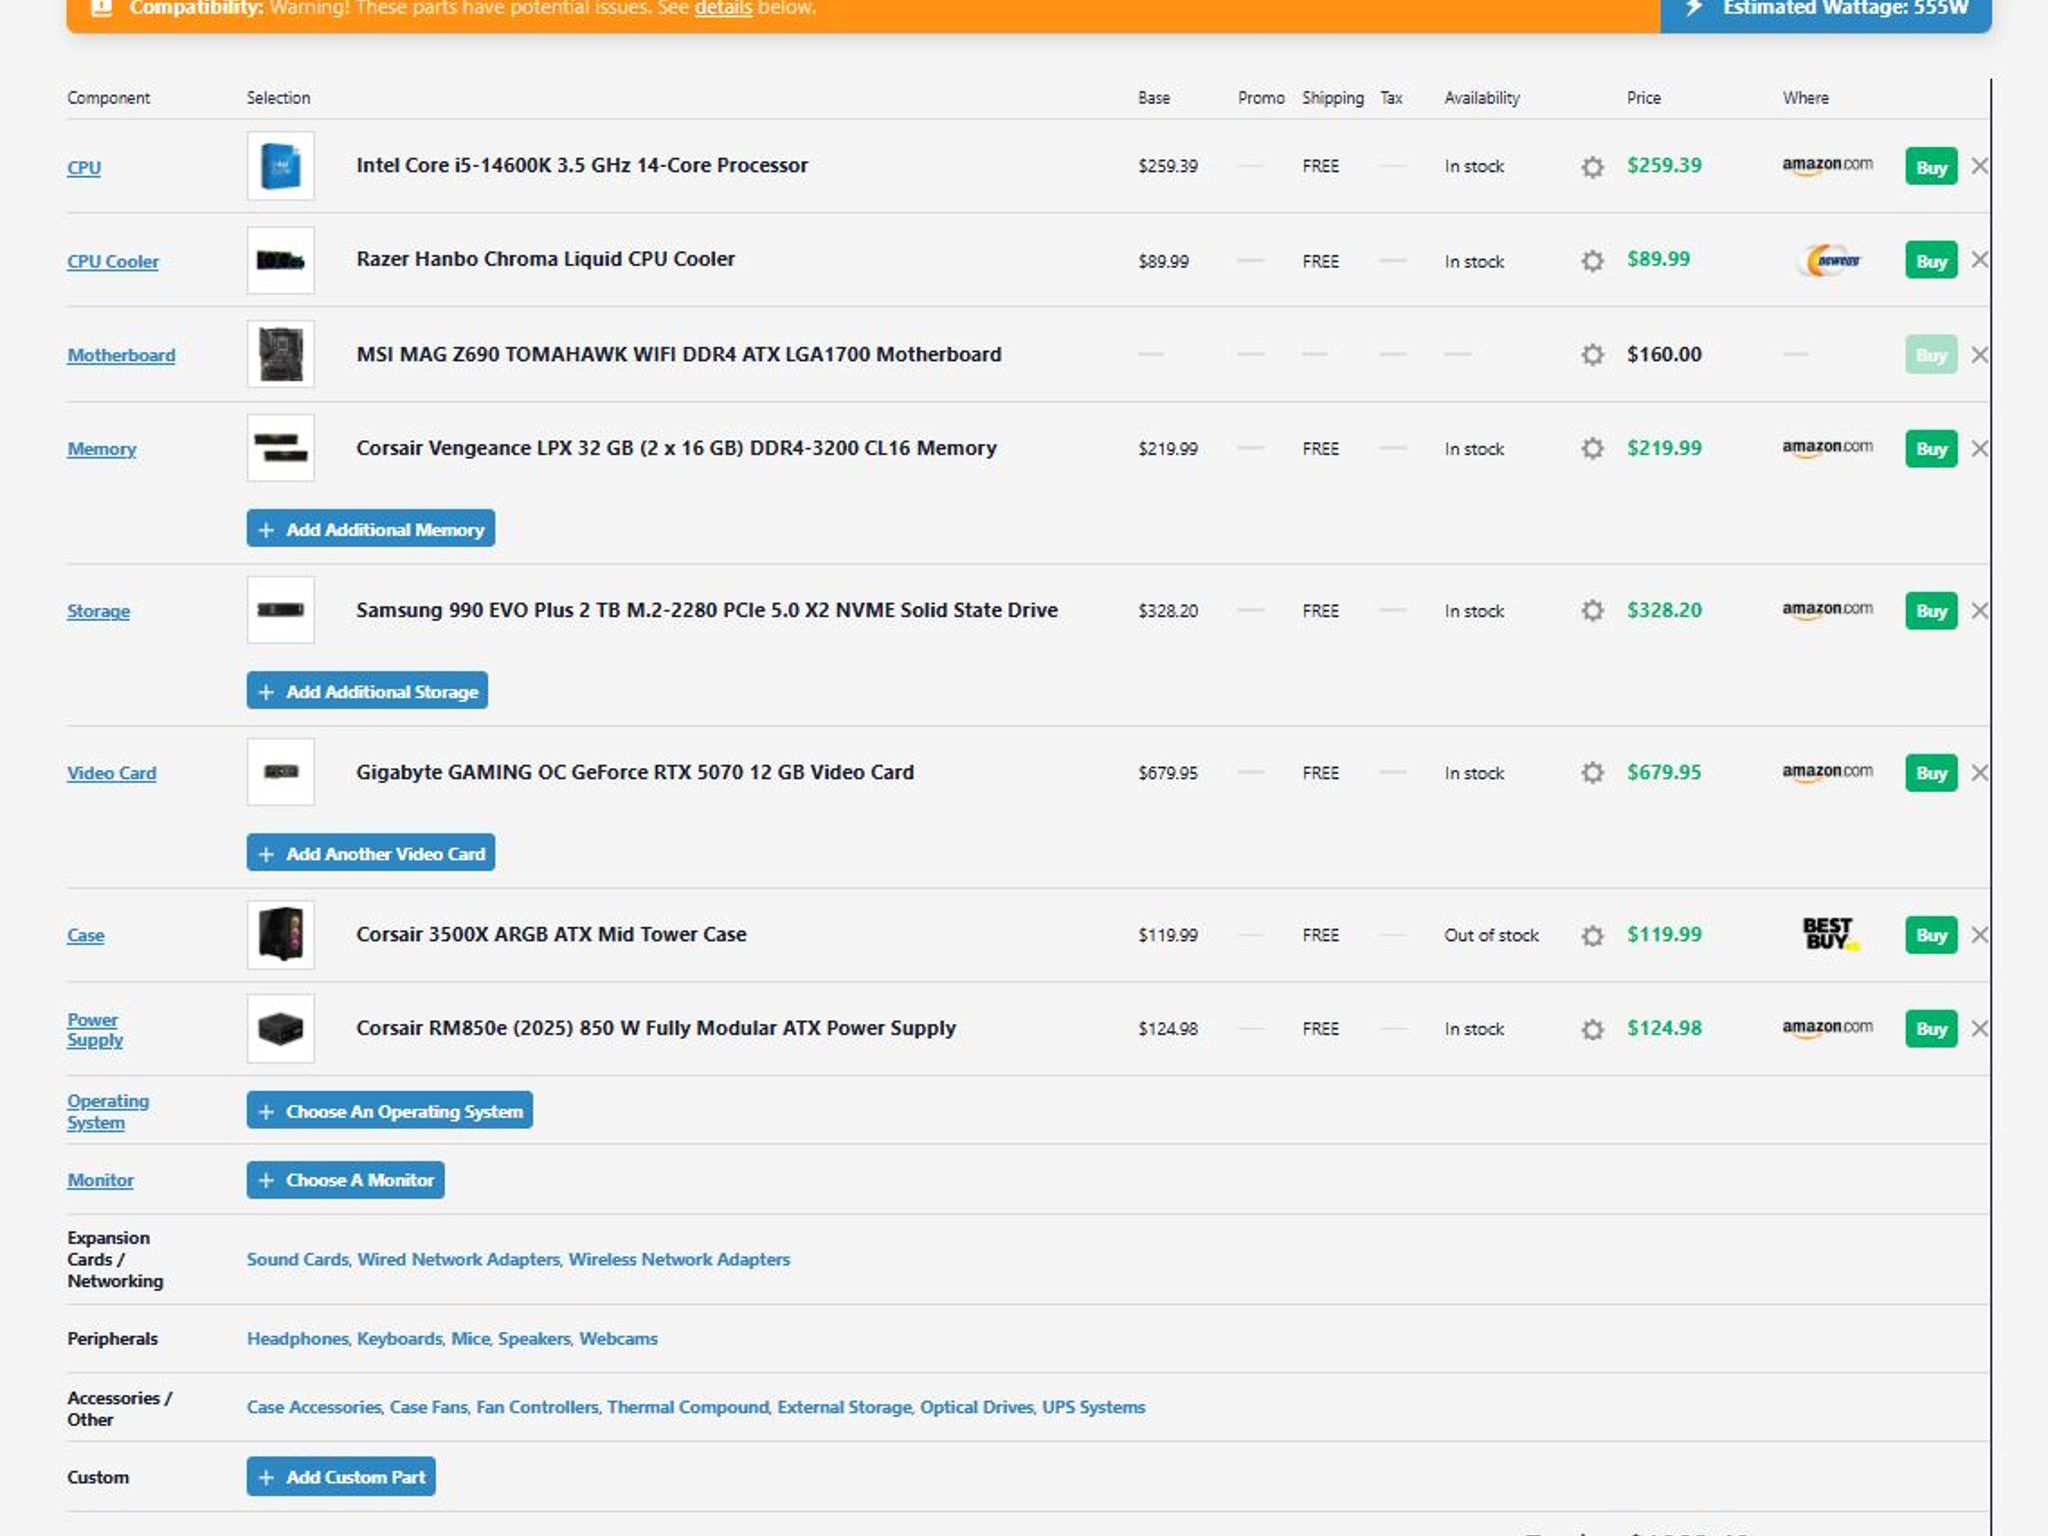Screen dimensions: 2048x1536
Task: Click Add Another Video Card button
Action: [x=371, y=853]
